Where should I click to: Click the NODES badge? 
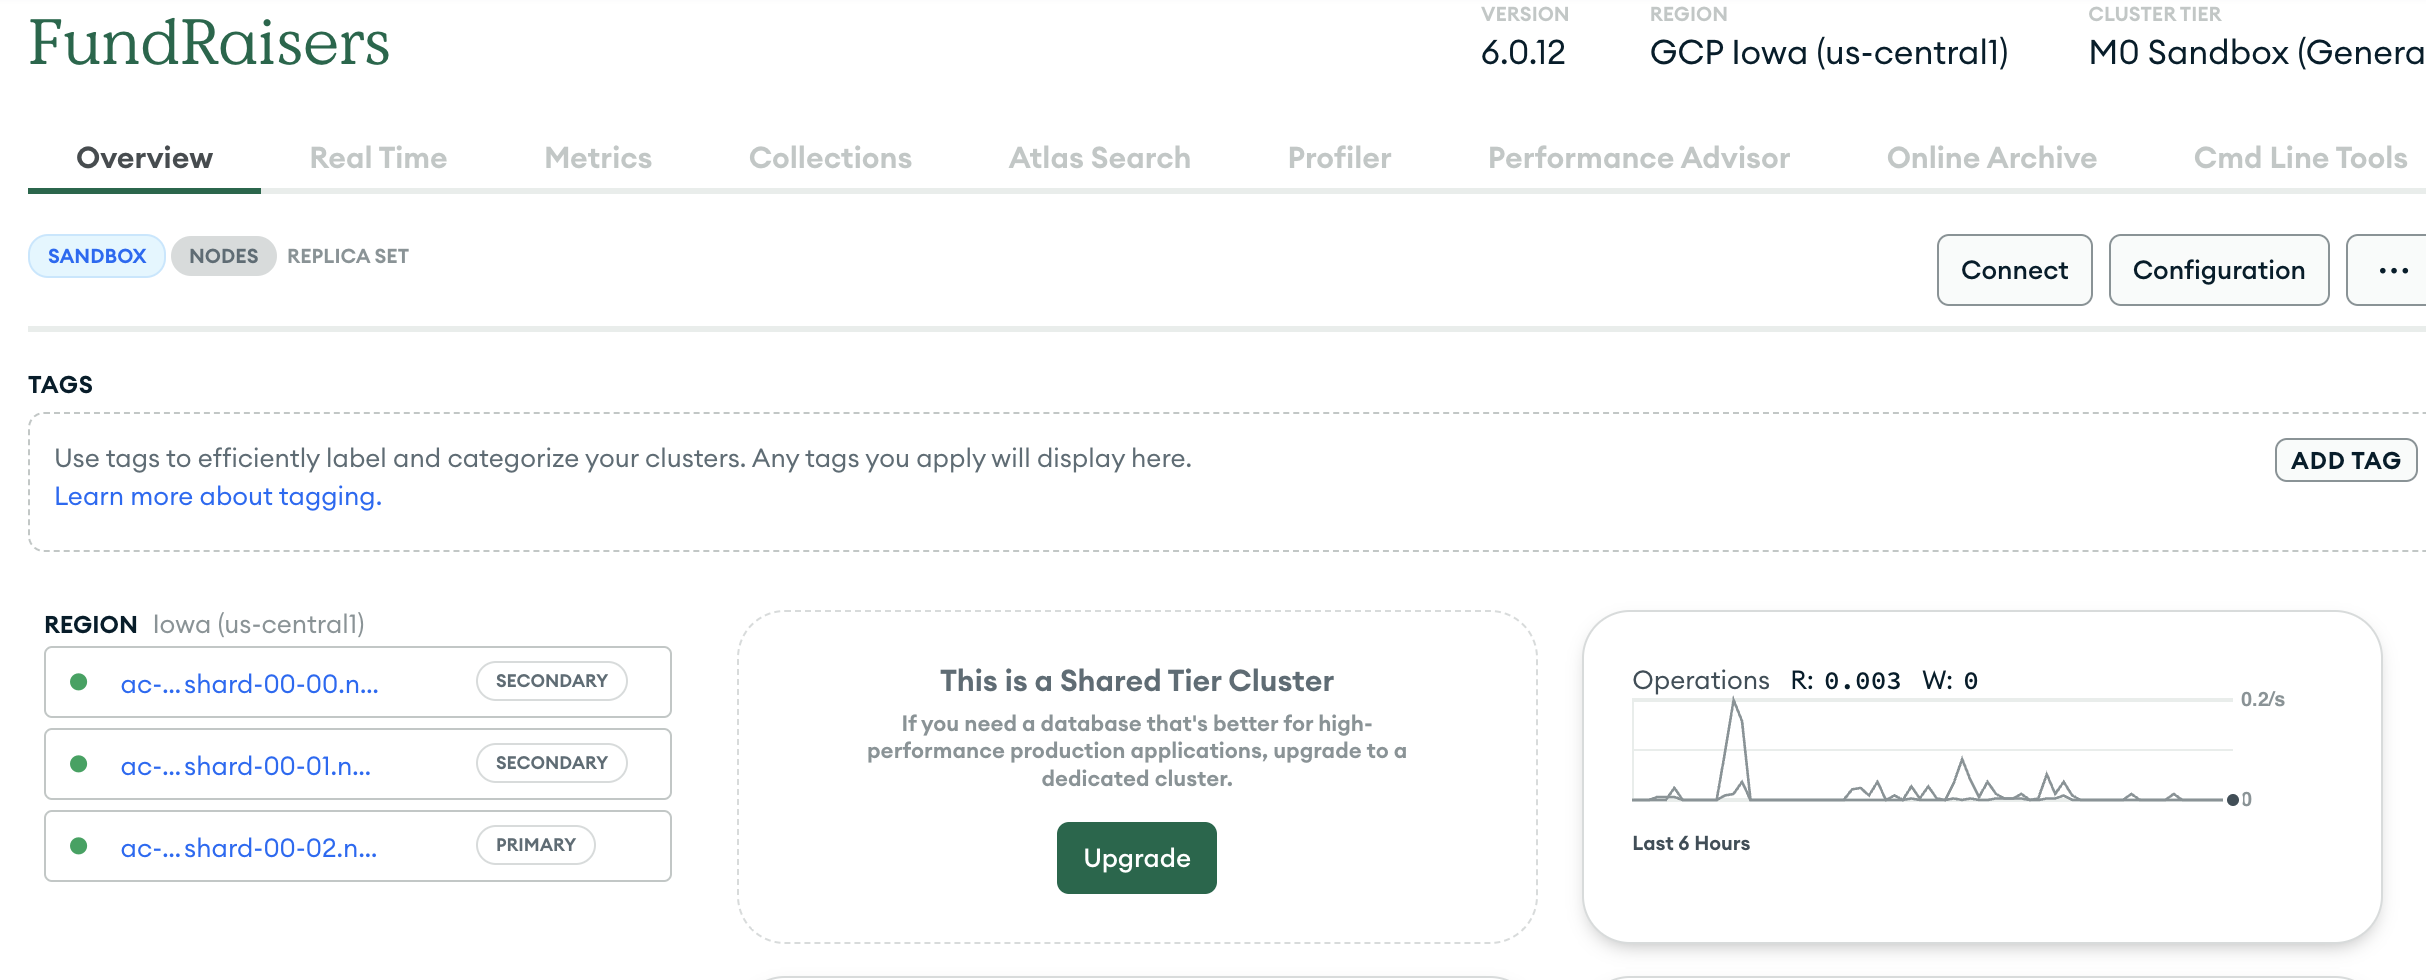coord(223,256)
